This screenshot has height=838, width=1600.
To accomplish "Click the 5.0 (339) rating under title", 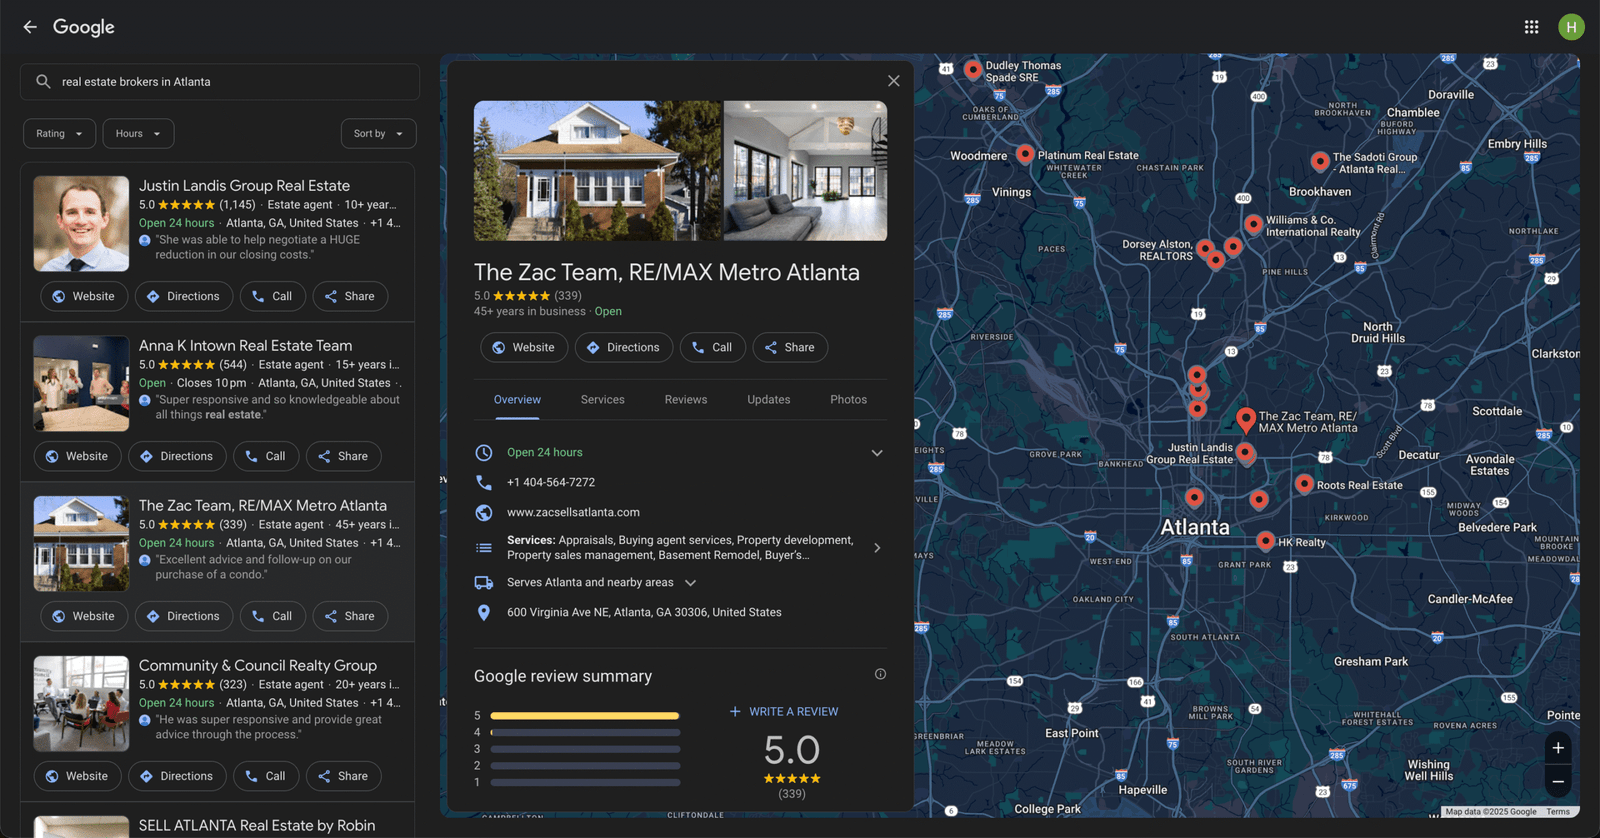I will click(x=527, y=296).
